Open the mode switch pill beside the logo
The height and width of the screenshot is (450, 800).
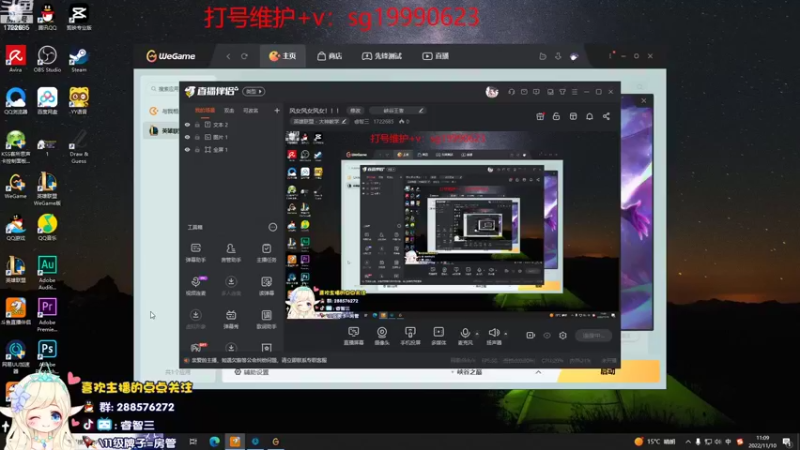click(x=254, y=91)
